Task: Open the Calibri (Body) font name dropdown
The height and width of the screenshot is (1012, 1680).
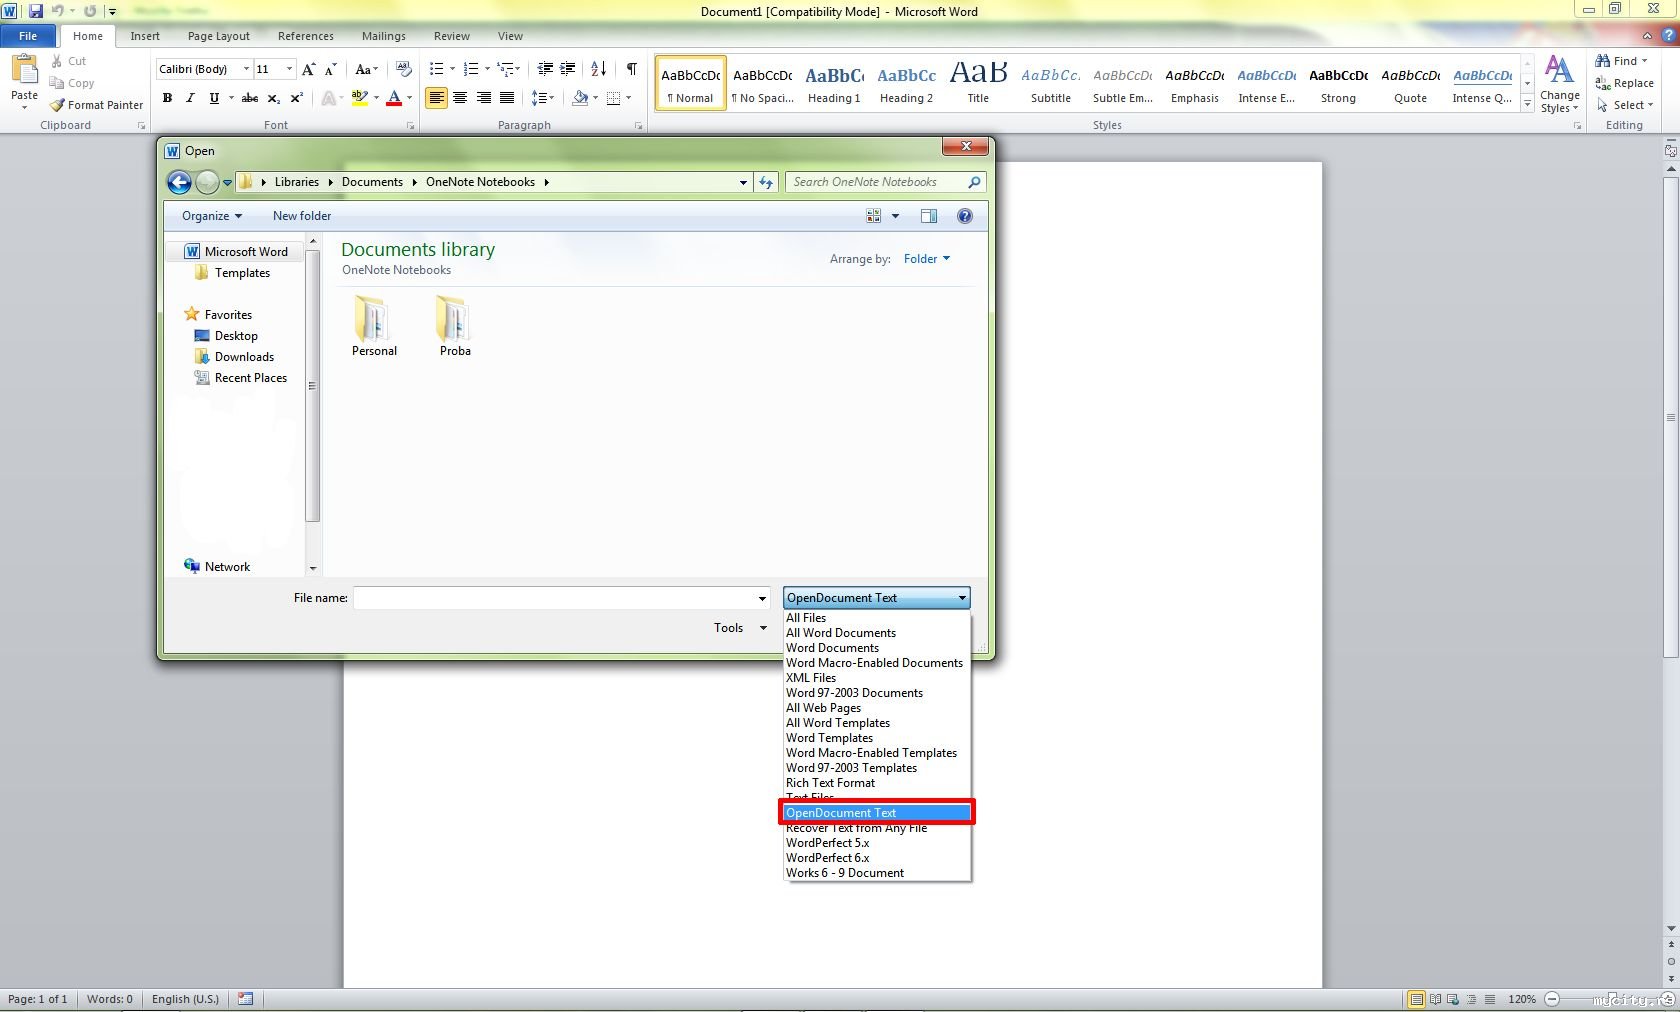Action: (x=247, y=69)
